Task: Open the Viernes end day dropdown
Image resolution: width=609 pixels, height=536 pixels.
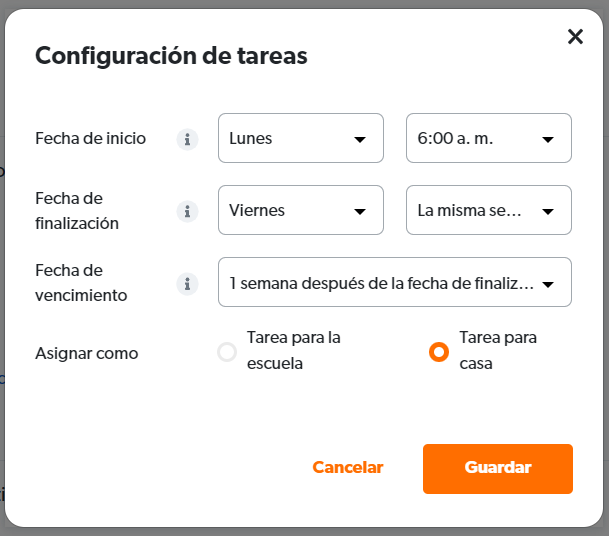Action: [x=301, y=210]
